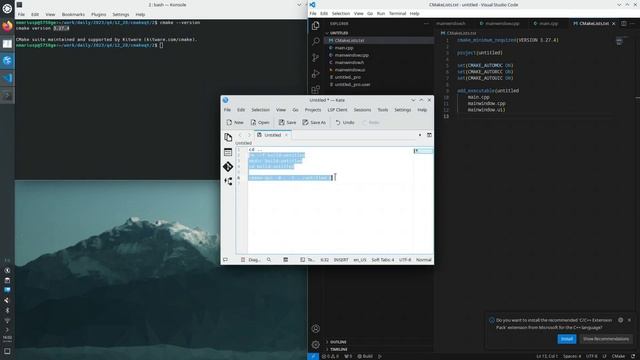Viewport: 640px width, 360px height.
Task: Open the LSP Client menu in Kate
Action: pos(337,110)
